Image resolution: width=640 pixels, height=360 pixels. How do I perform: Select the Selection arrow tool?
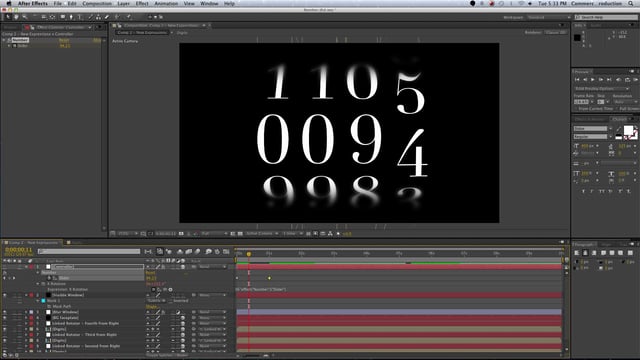point(8,17)
